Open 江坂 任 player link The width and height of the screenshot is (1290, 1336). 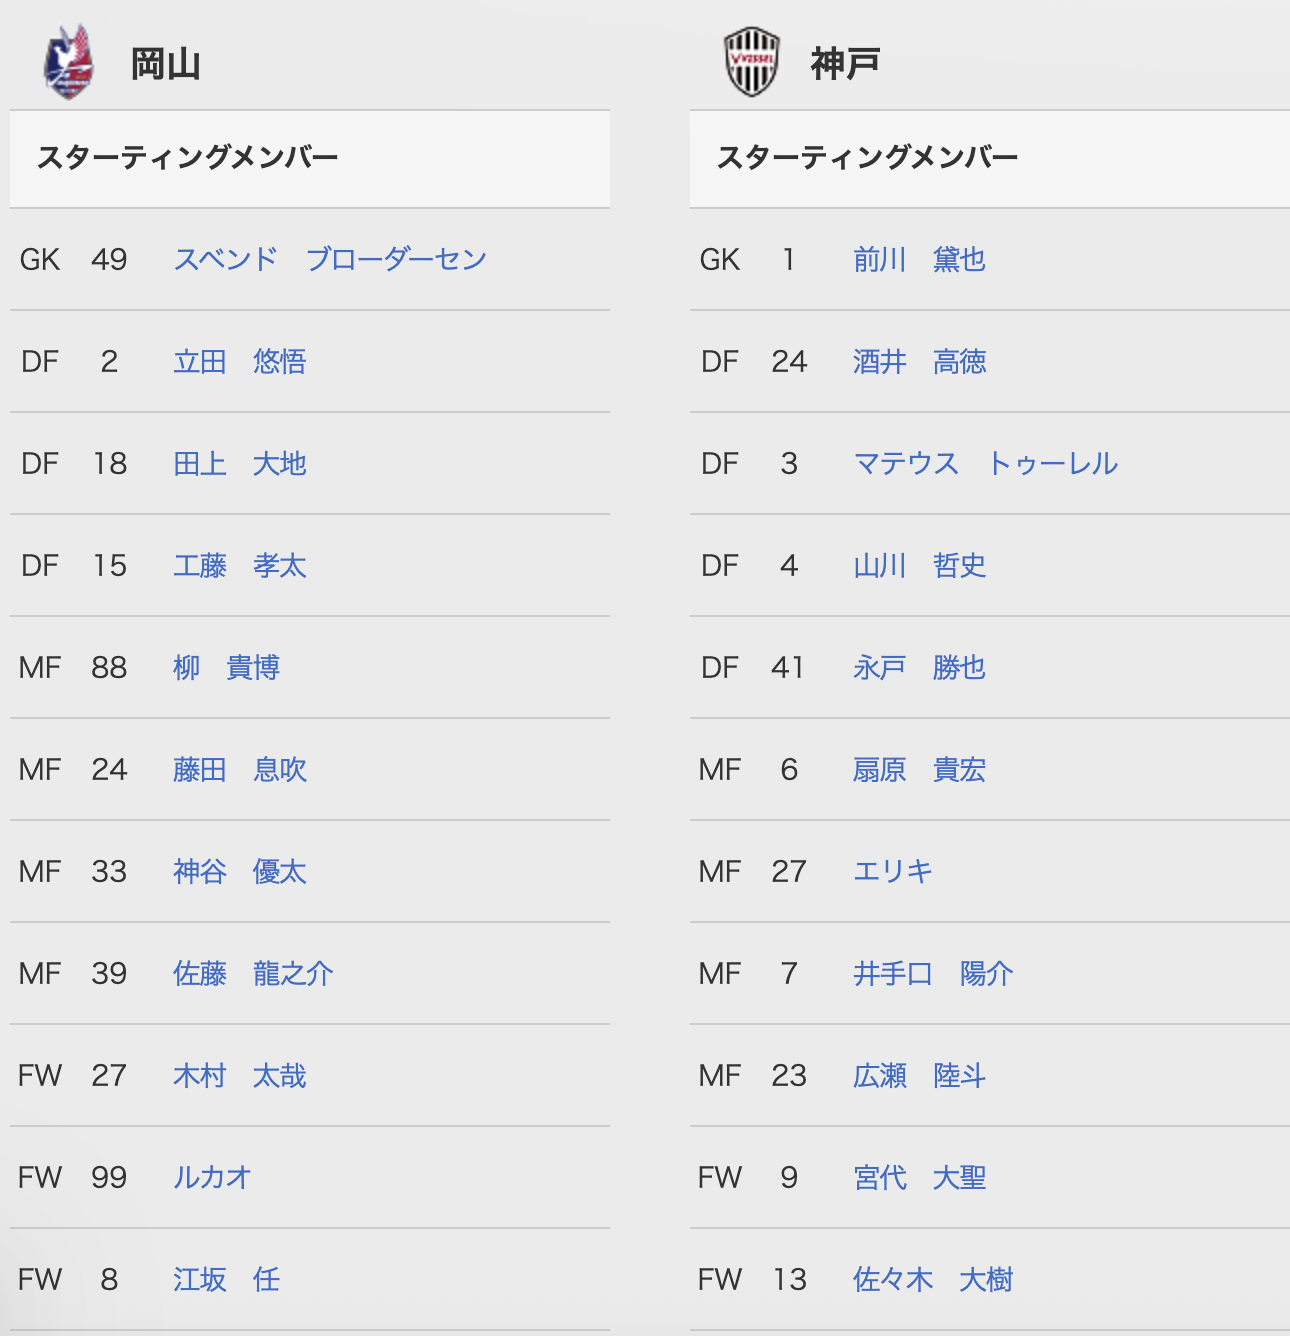pyautogui.click(x=227, y=1279)
